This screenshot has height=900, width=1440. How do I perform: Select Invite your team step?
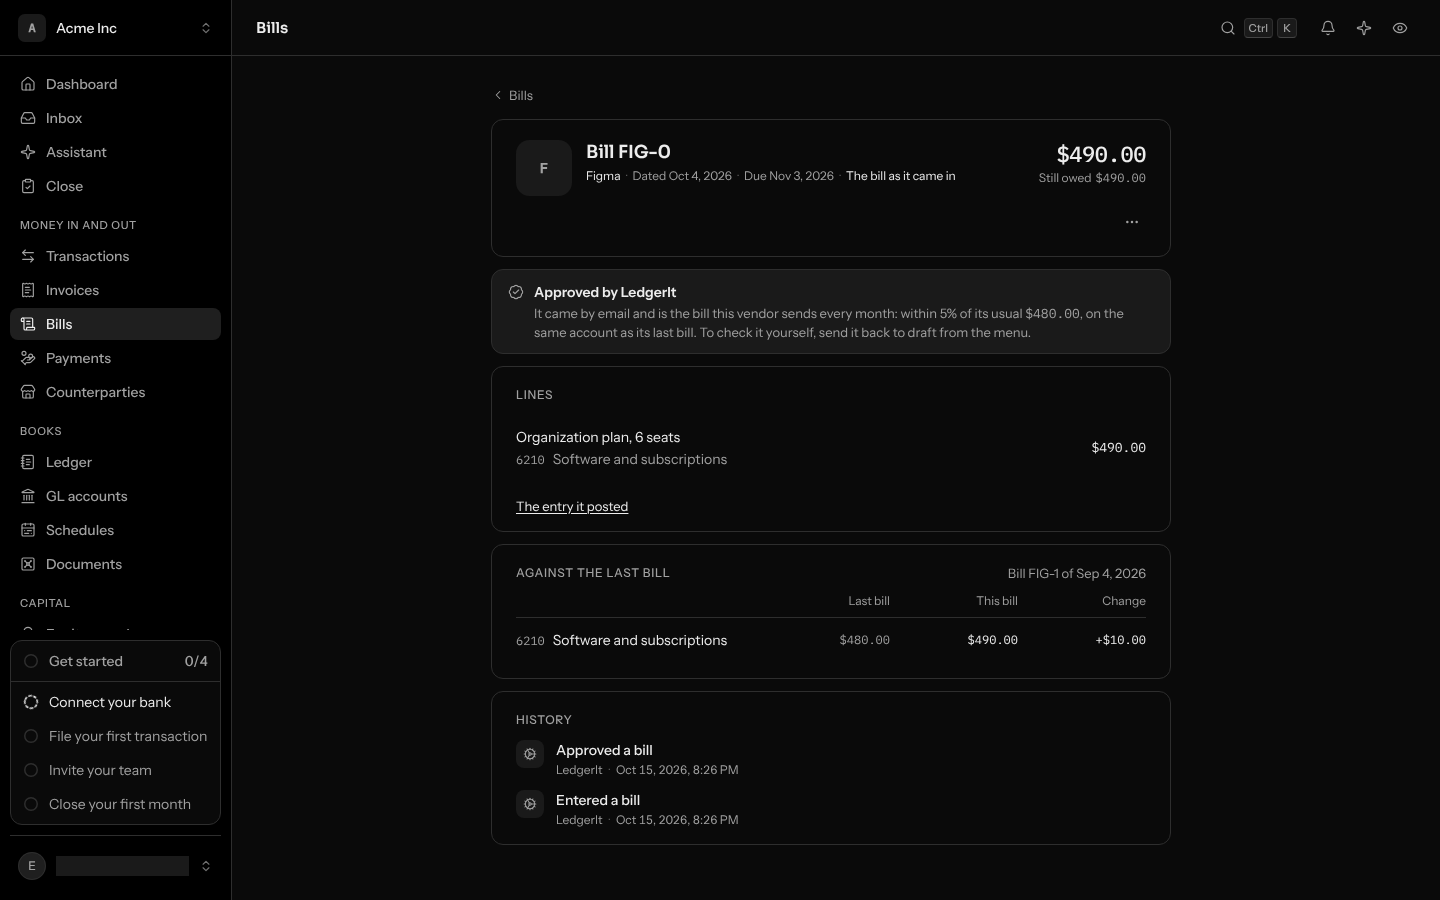point(115,770)
